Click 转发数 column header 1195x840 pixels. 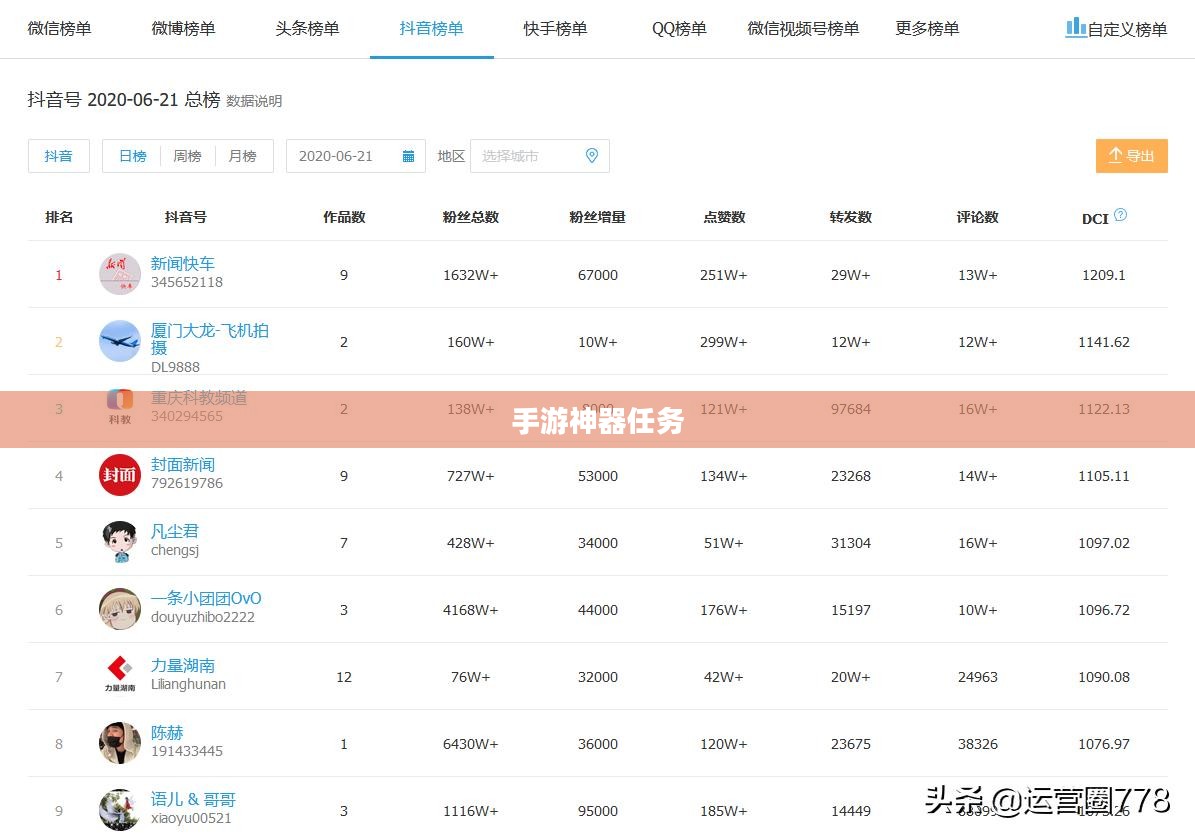[851, 217]
